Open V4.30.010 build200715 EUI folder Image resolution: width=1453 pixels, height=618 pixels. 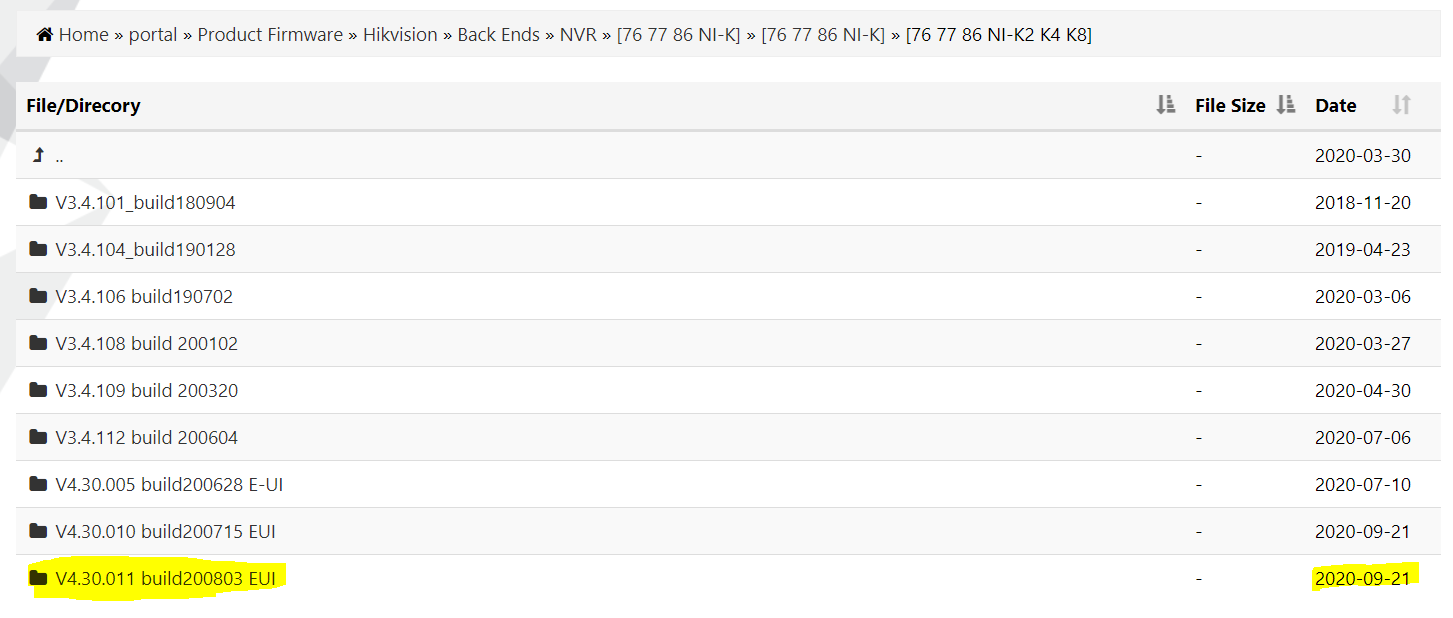point(165,531)
